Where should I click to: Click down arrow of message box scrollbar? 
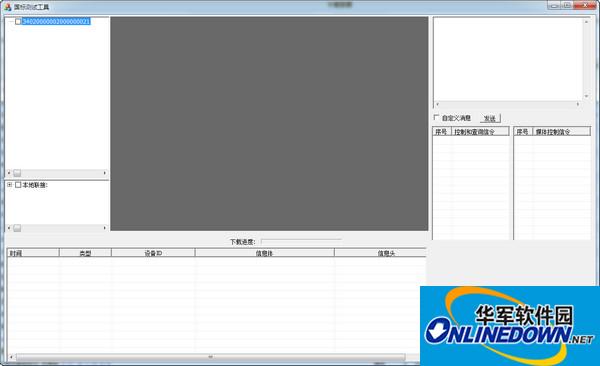tap(586, 96)
